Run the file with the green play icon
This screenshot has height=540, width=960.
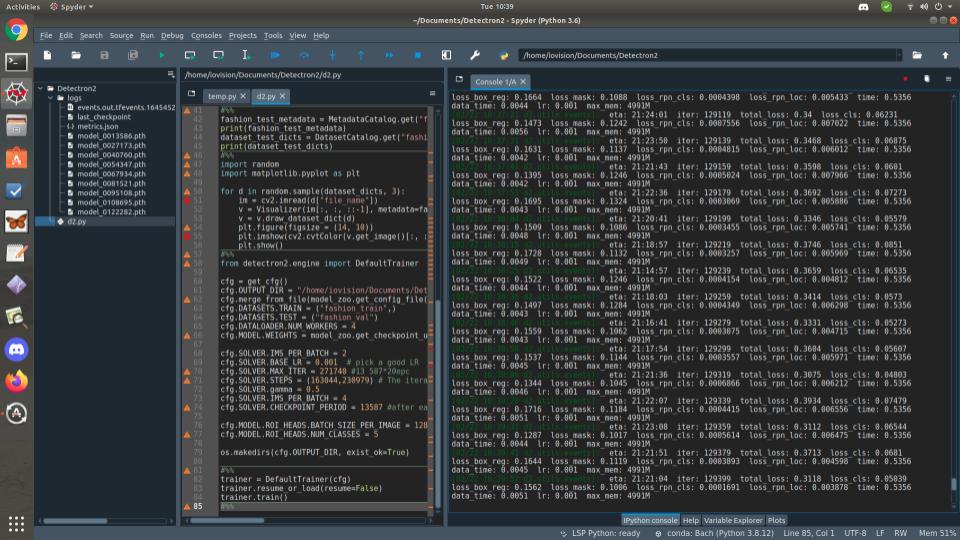(x=162, y=55)
